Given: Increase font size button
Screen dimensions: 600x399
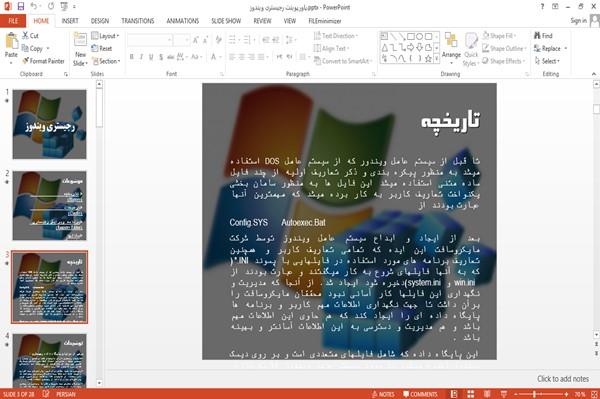Looking at the screenshot, I should [196, 39].
